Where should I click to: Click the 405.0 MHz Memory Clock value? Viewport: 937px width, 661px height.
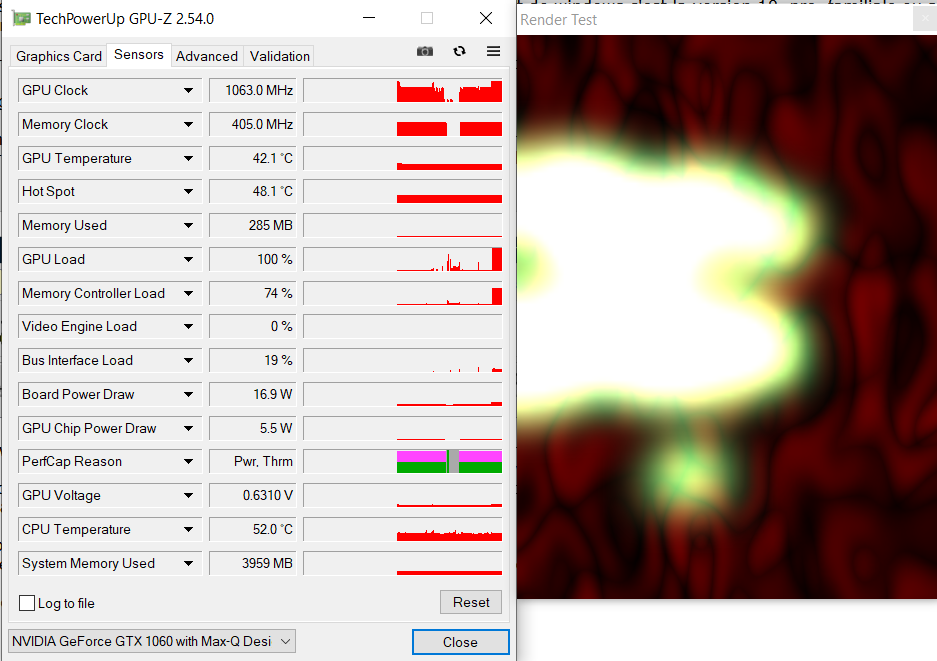[253, 124]
